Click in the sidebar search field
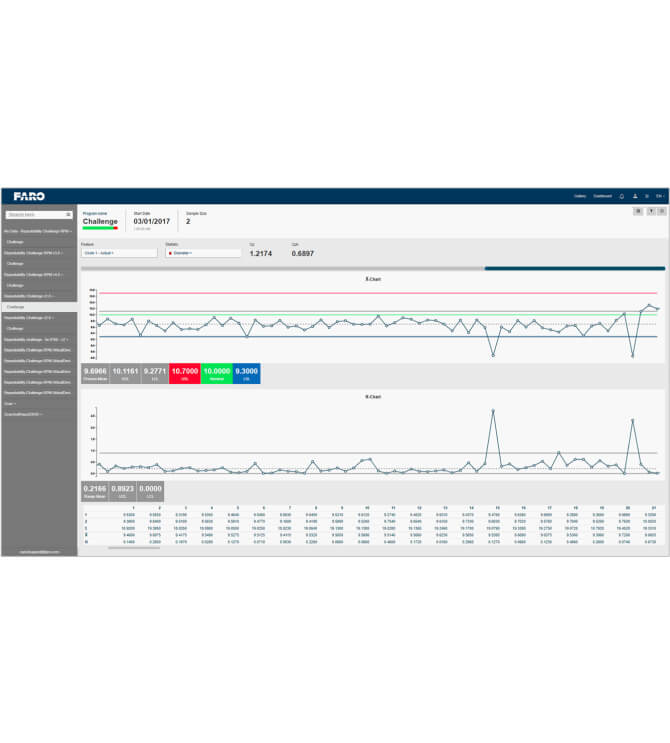Viewport: 670px width, 743px height. 34,214
